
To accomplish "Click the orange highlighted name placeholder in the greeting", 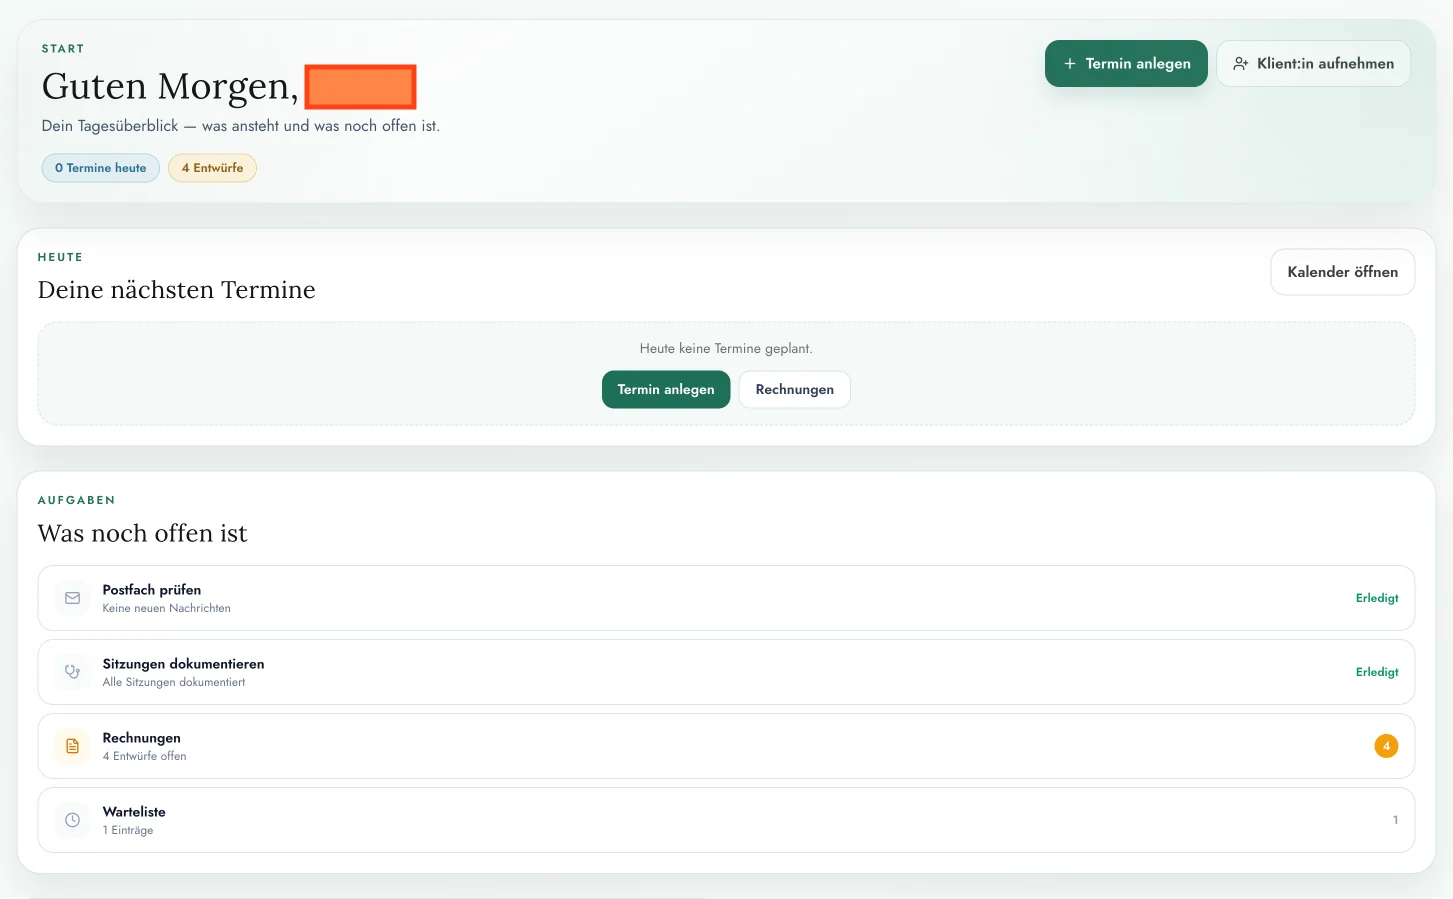I will (x=361, y=86).
